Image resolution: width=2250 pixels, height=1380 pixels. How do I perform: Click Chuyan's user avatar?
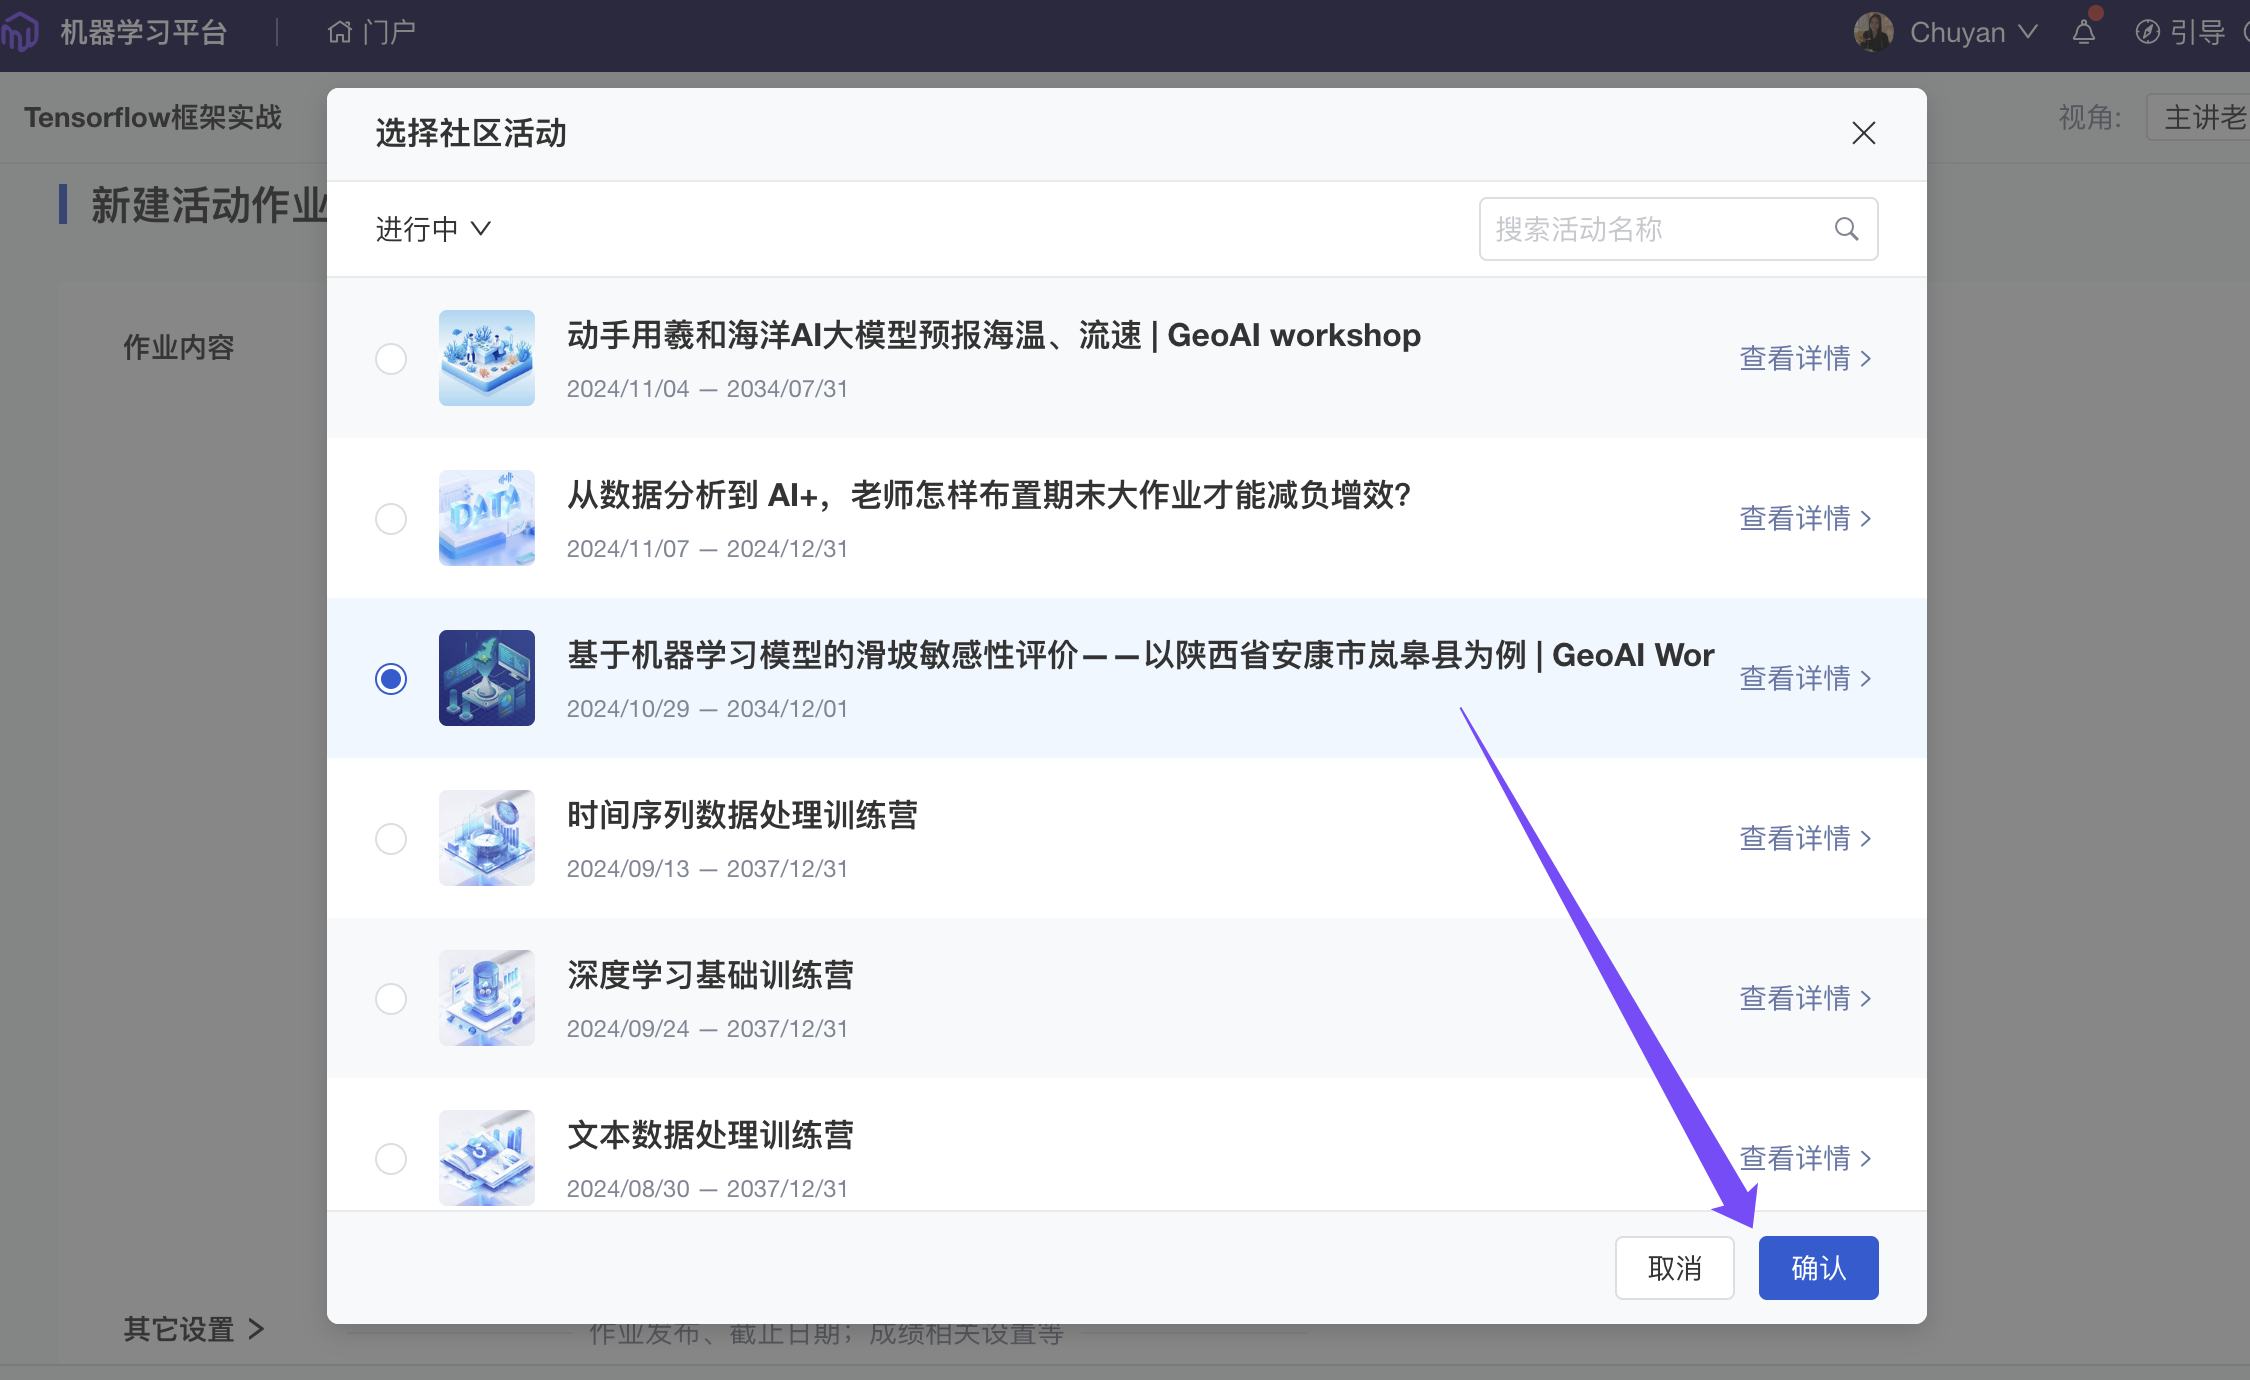point(1873,32)
